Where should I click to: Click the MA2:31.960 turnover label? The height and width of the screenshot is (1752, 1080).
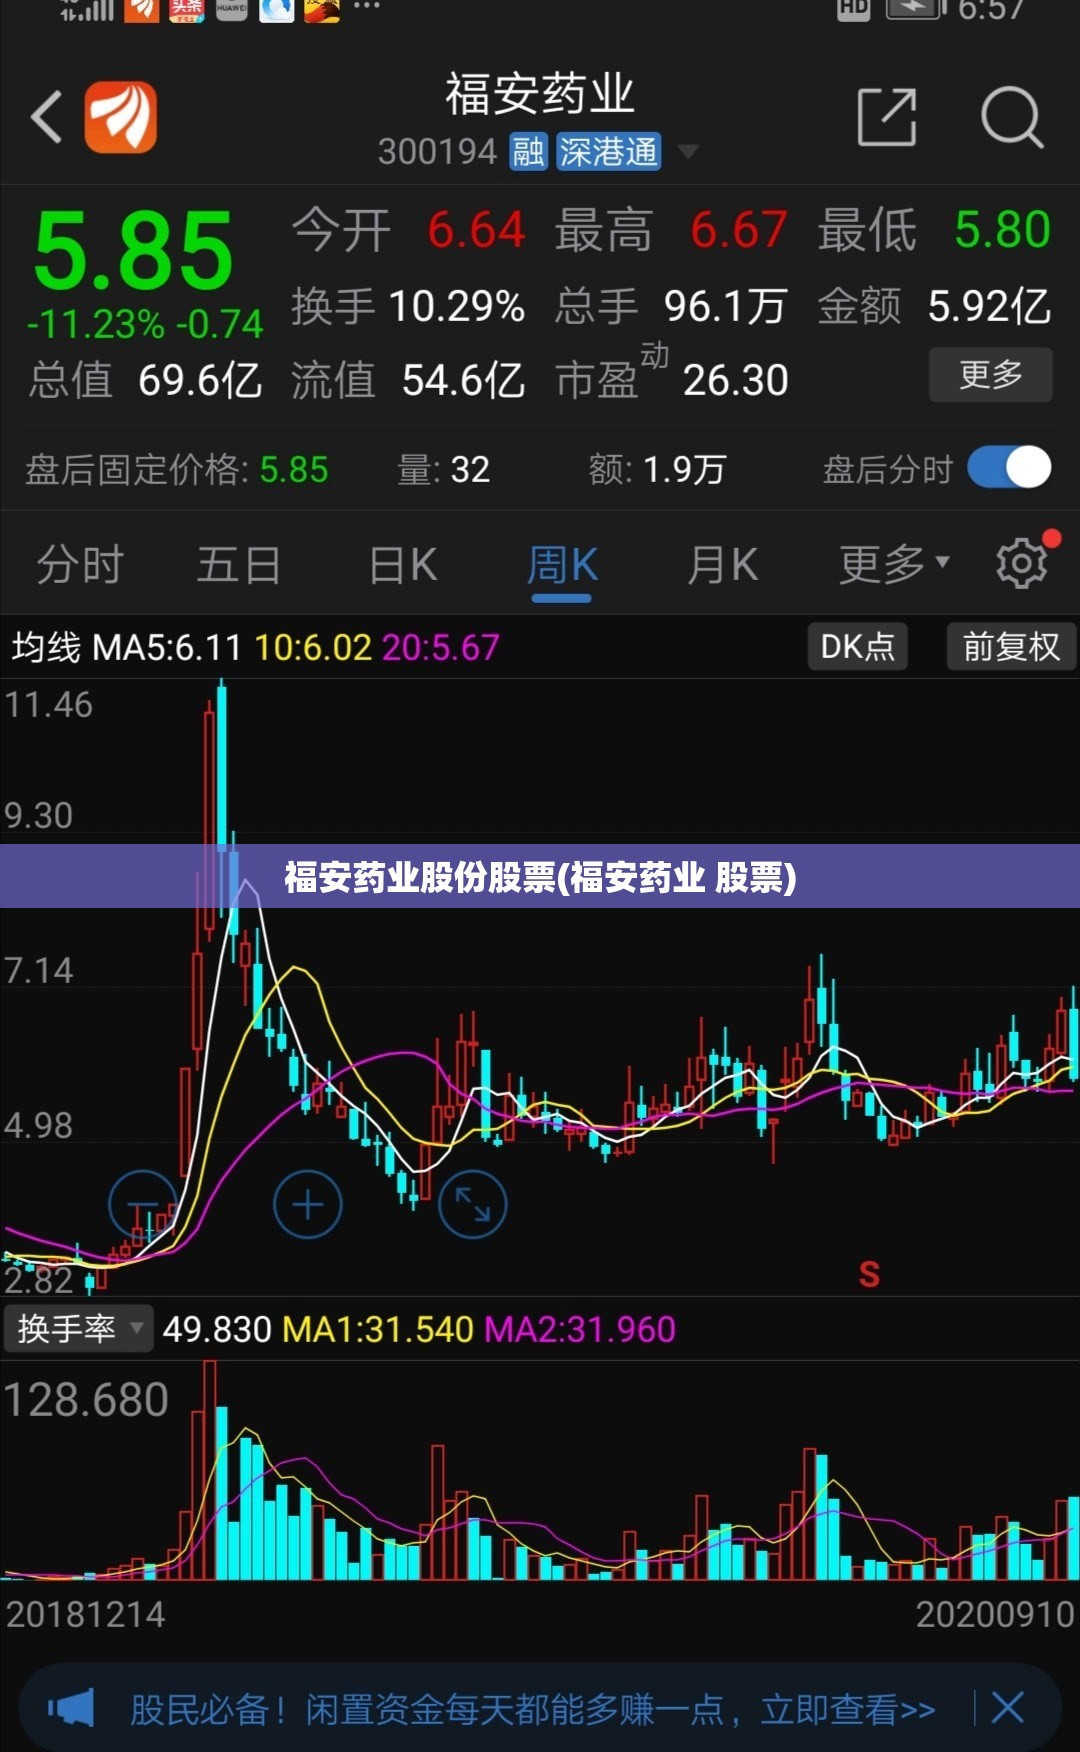[580, 1329]
